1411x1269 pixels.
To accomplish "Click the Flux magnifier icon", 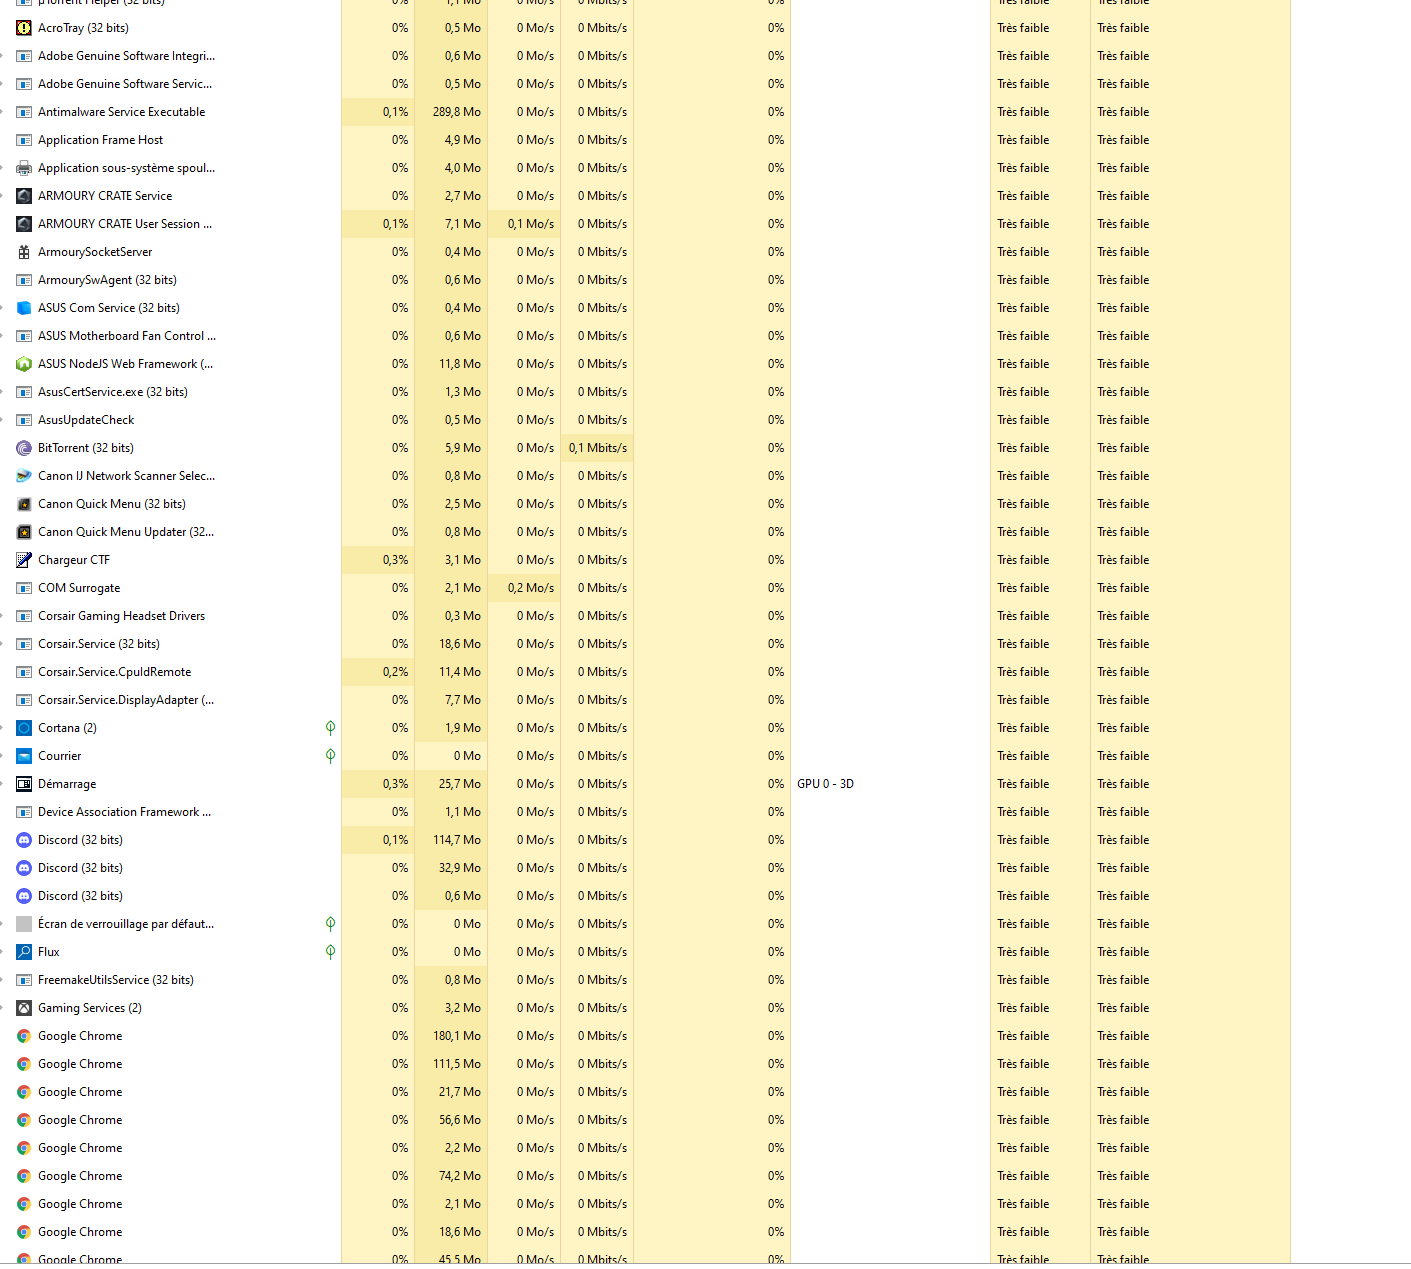I will (24, 952).
